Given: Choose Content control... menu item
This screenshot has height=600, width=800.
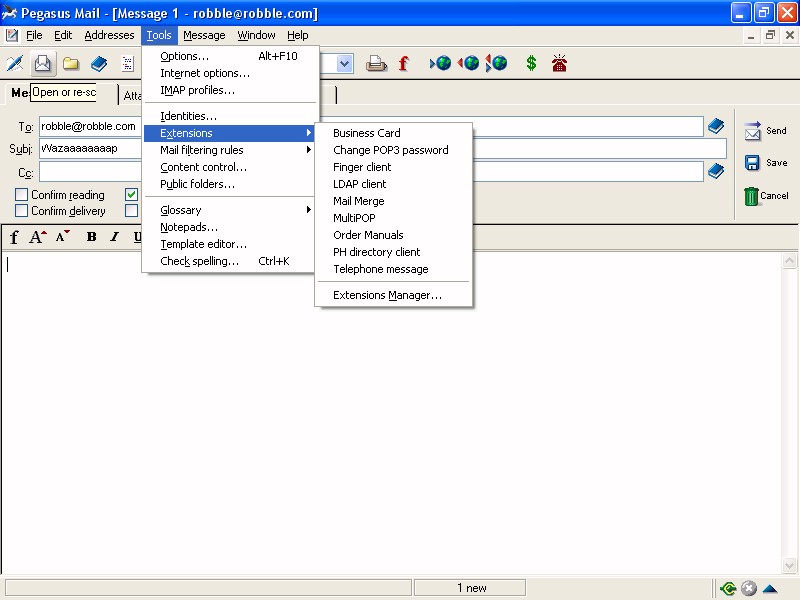Looking at the screenshot, I should 229,167.
